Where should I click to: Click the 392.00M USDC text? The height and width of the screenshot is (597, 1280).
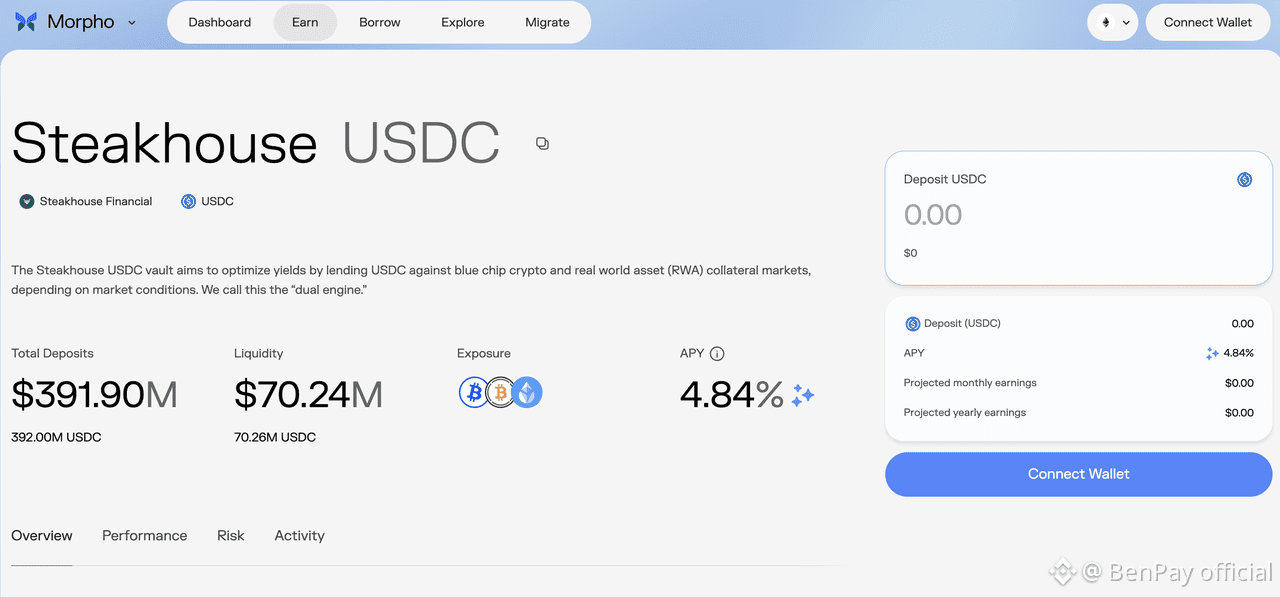56,437
